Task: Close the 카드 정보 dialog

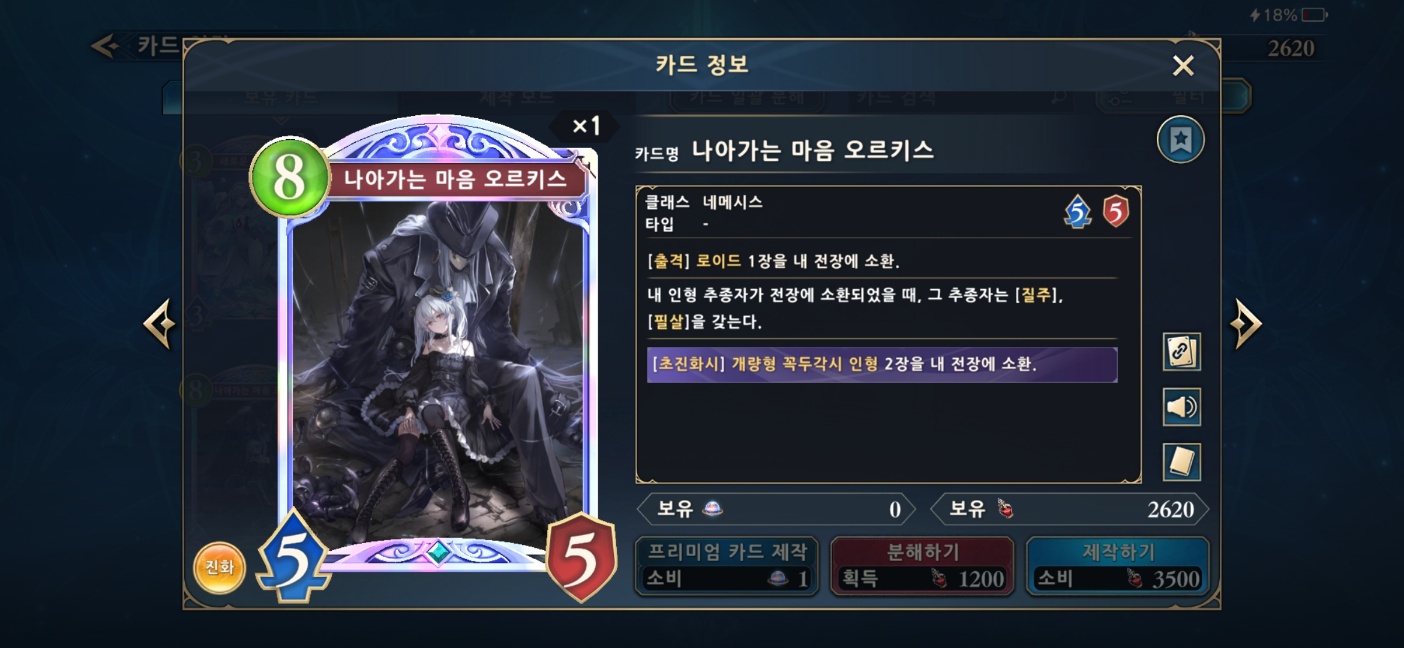Action: point(1183,66)
